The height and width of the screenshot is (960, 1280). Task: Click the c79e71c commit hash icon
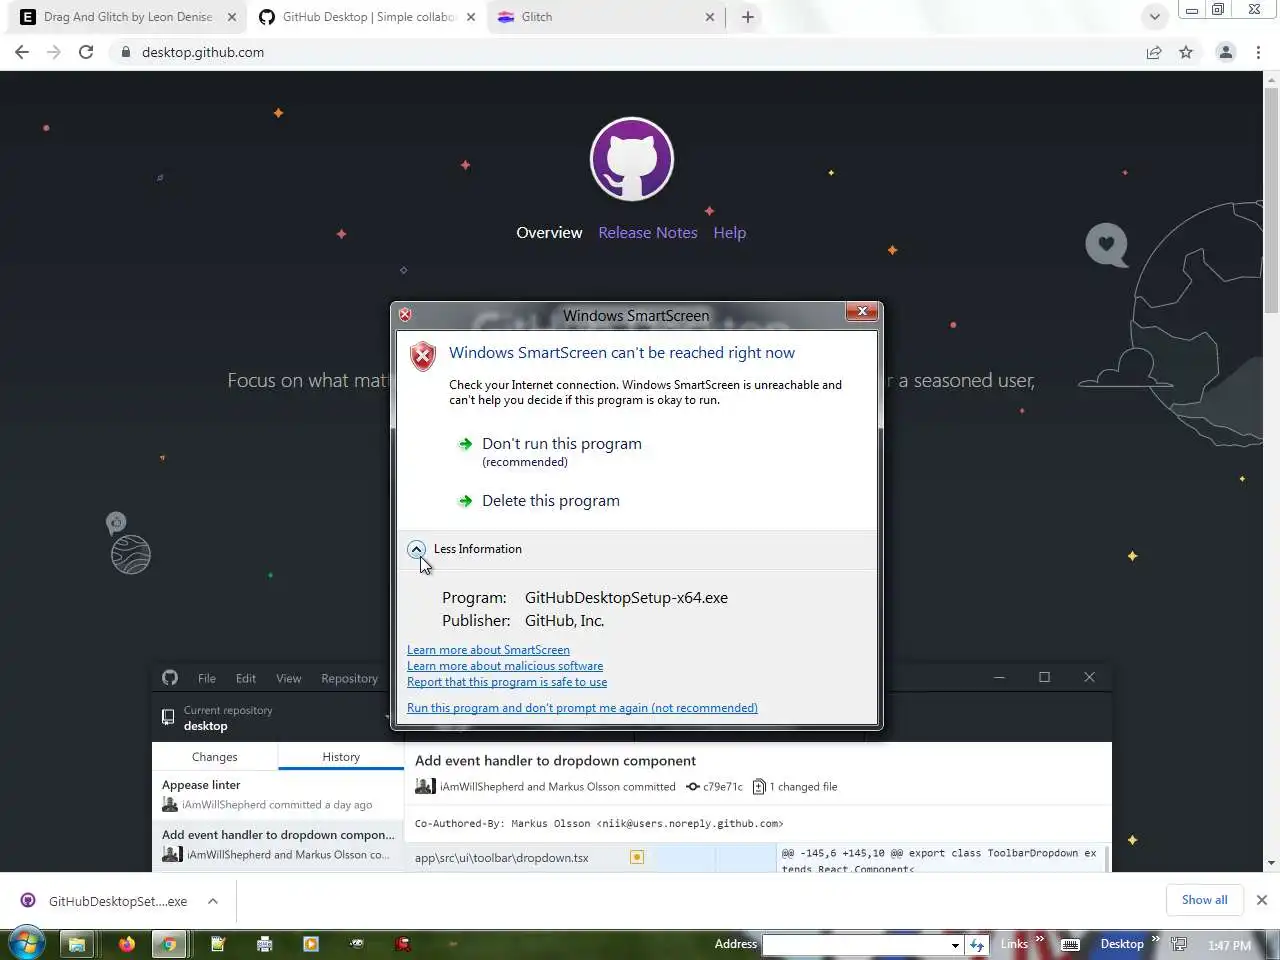click(x=693, y=787)
